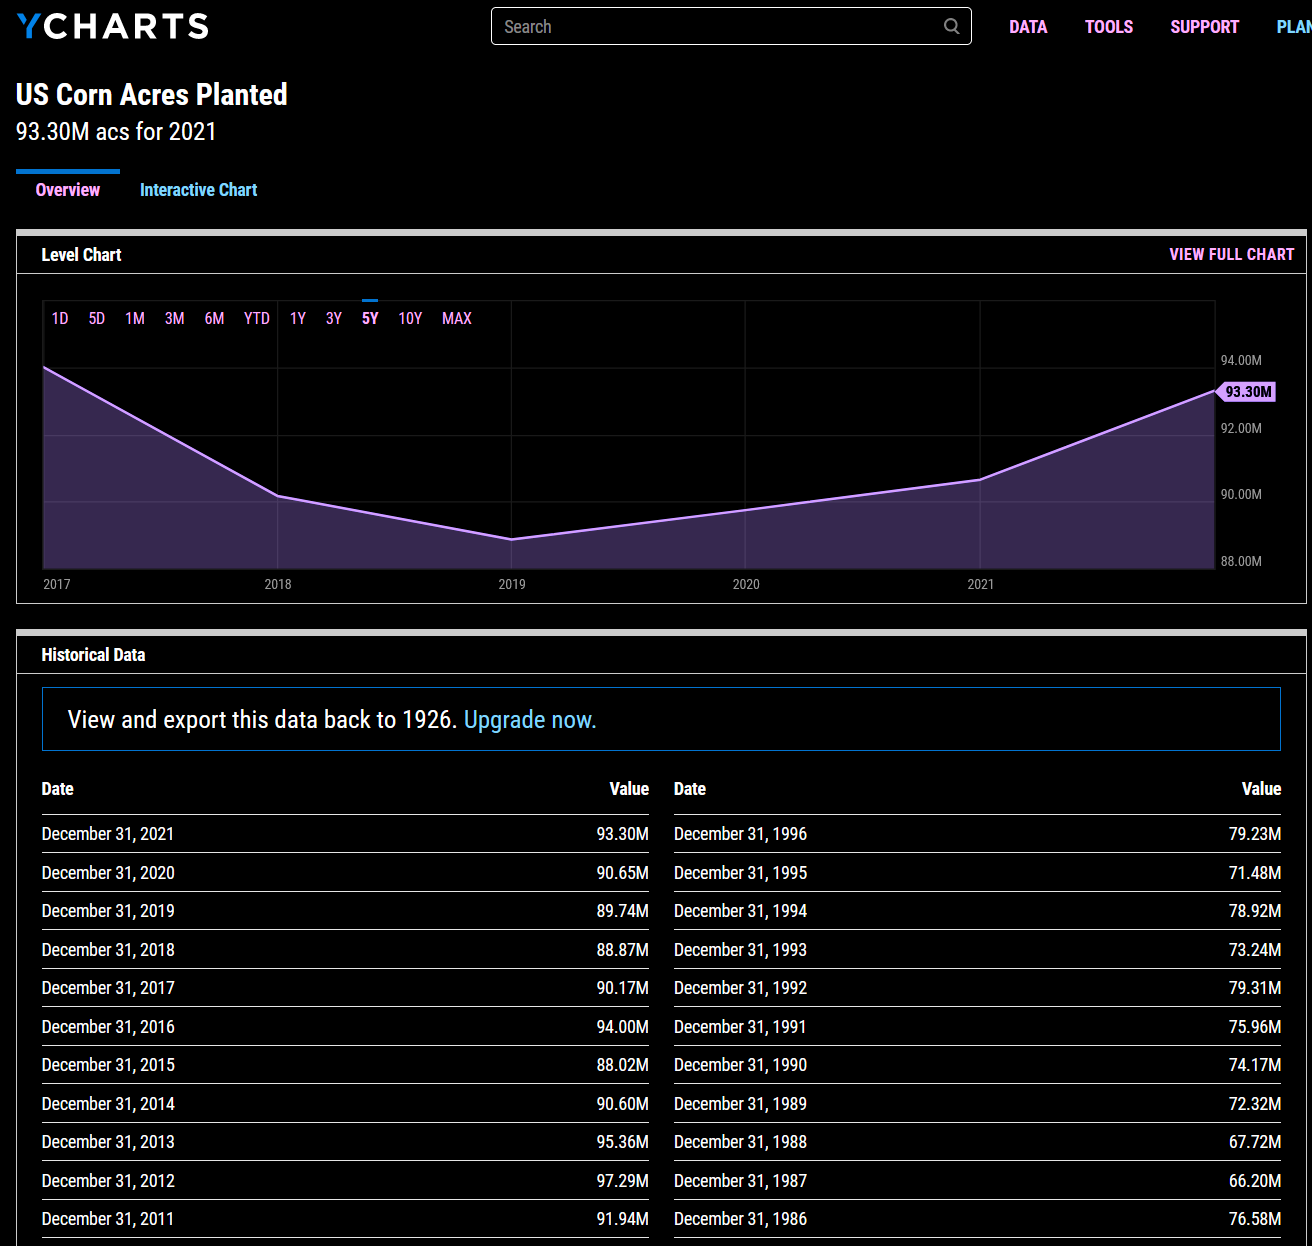Click the 72.32M value for 1989

(1254, 1104)
